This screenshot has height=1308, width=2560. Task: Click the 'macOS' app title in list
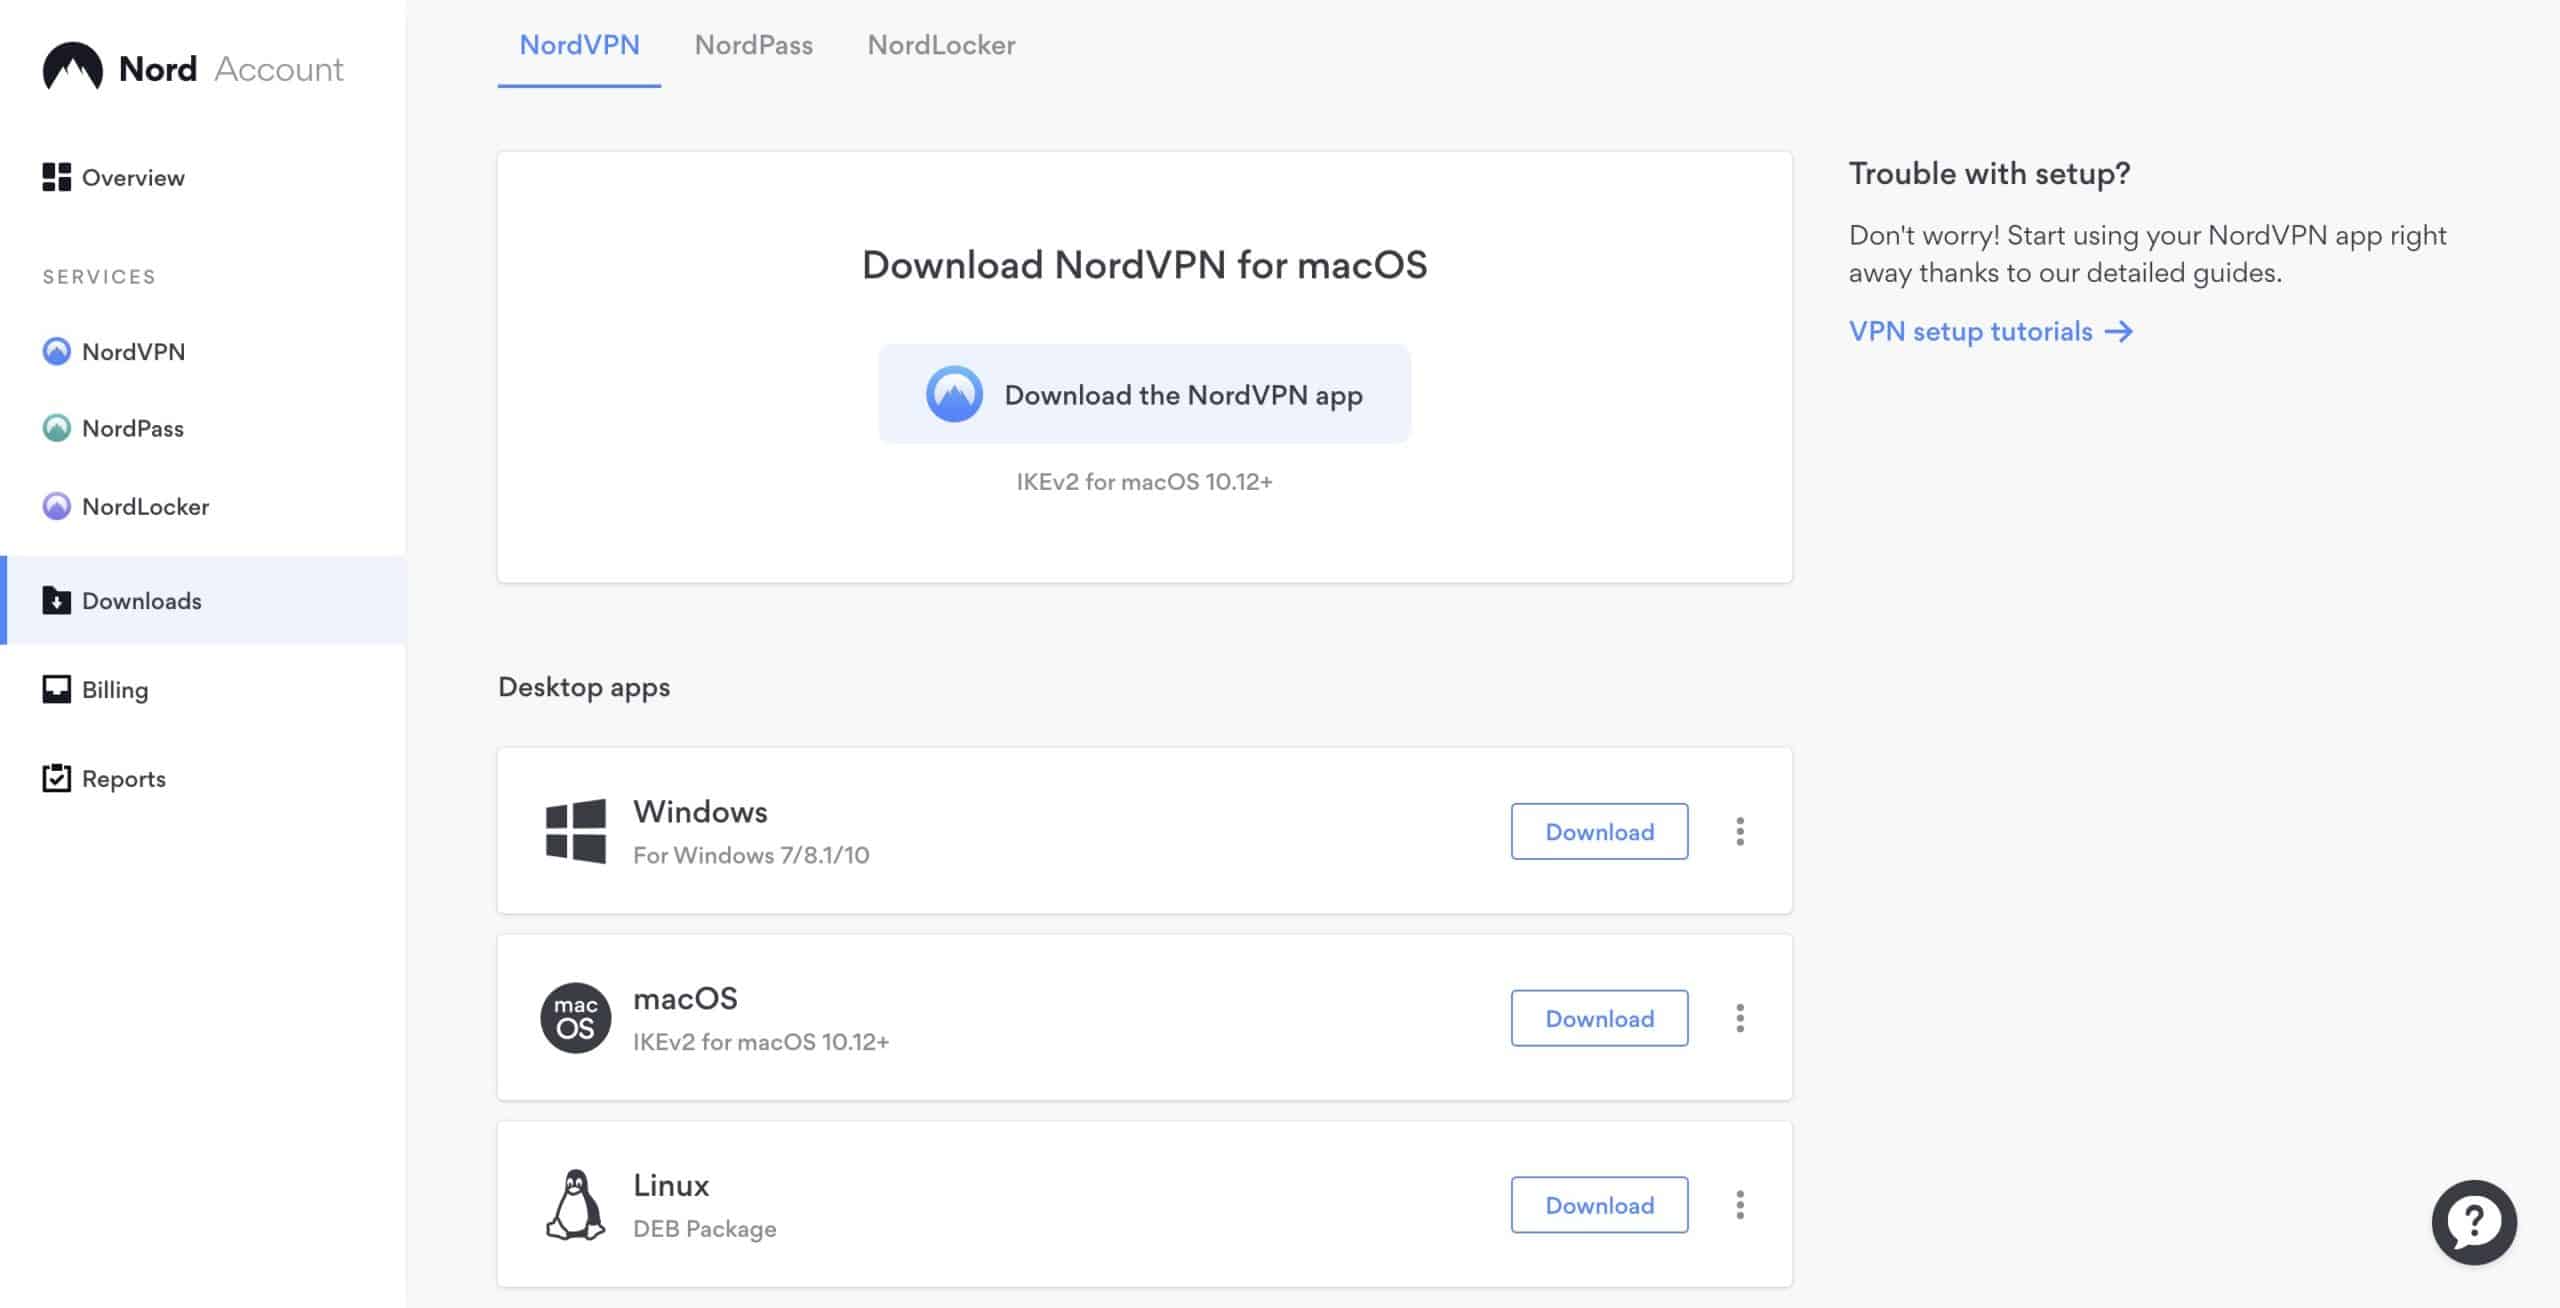click(x=685, y=998)
